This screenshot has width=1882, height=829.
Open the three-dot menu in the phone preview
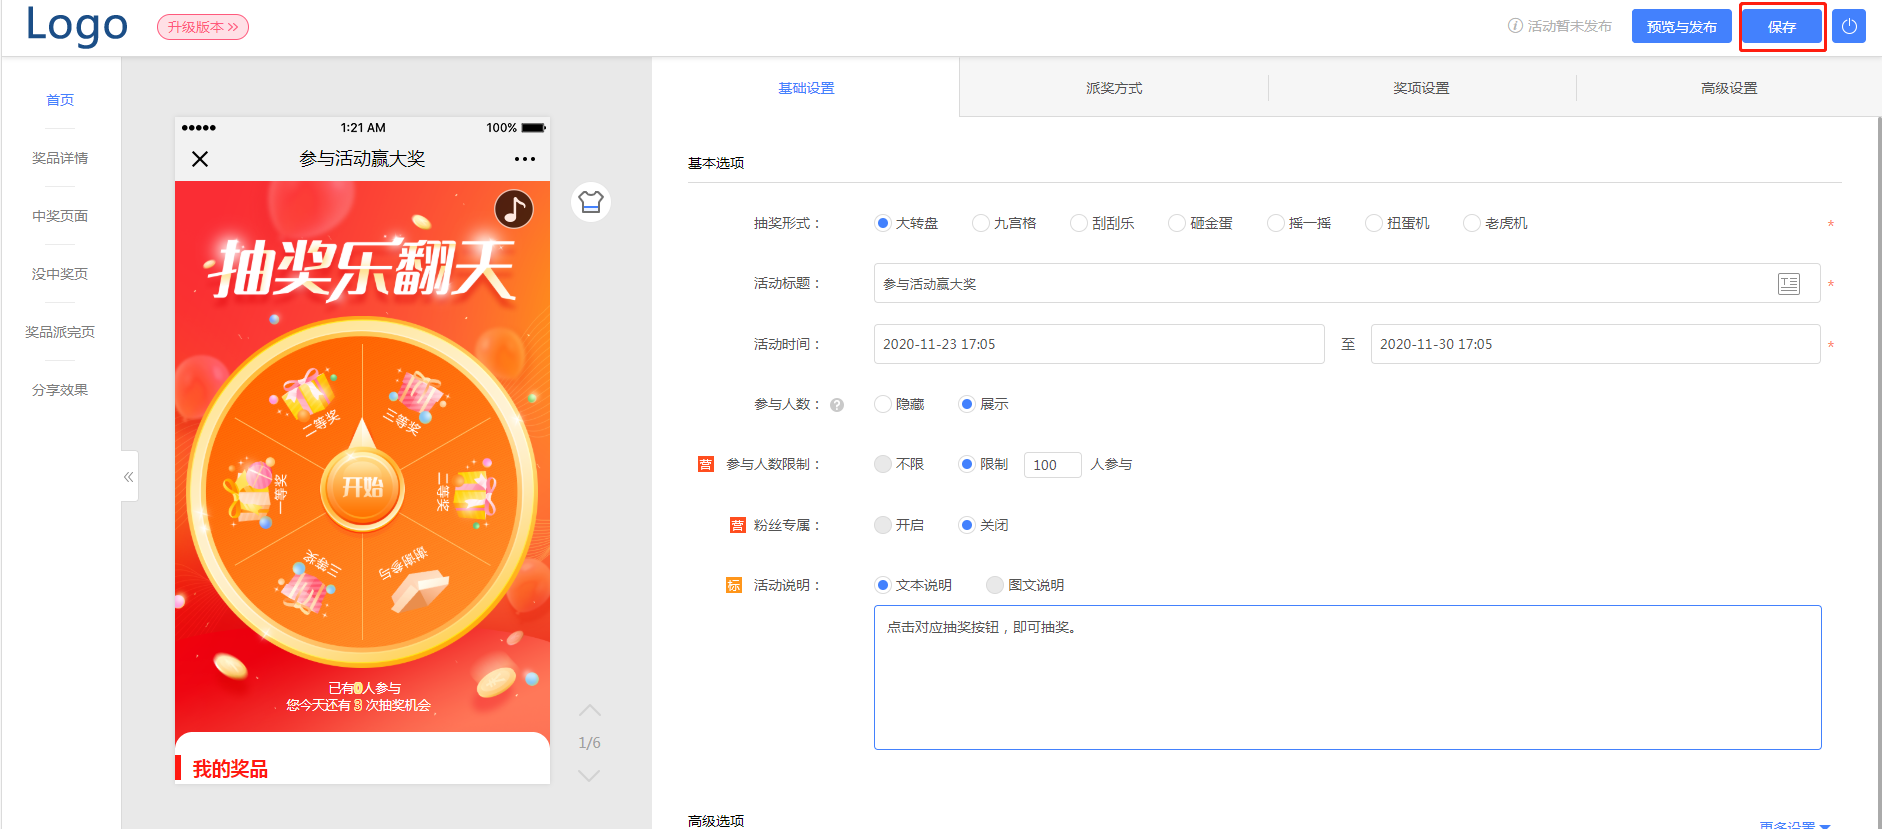coord(525,159)
